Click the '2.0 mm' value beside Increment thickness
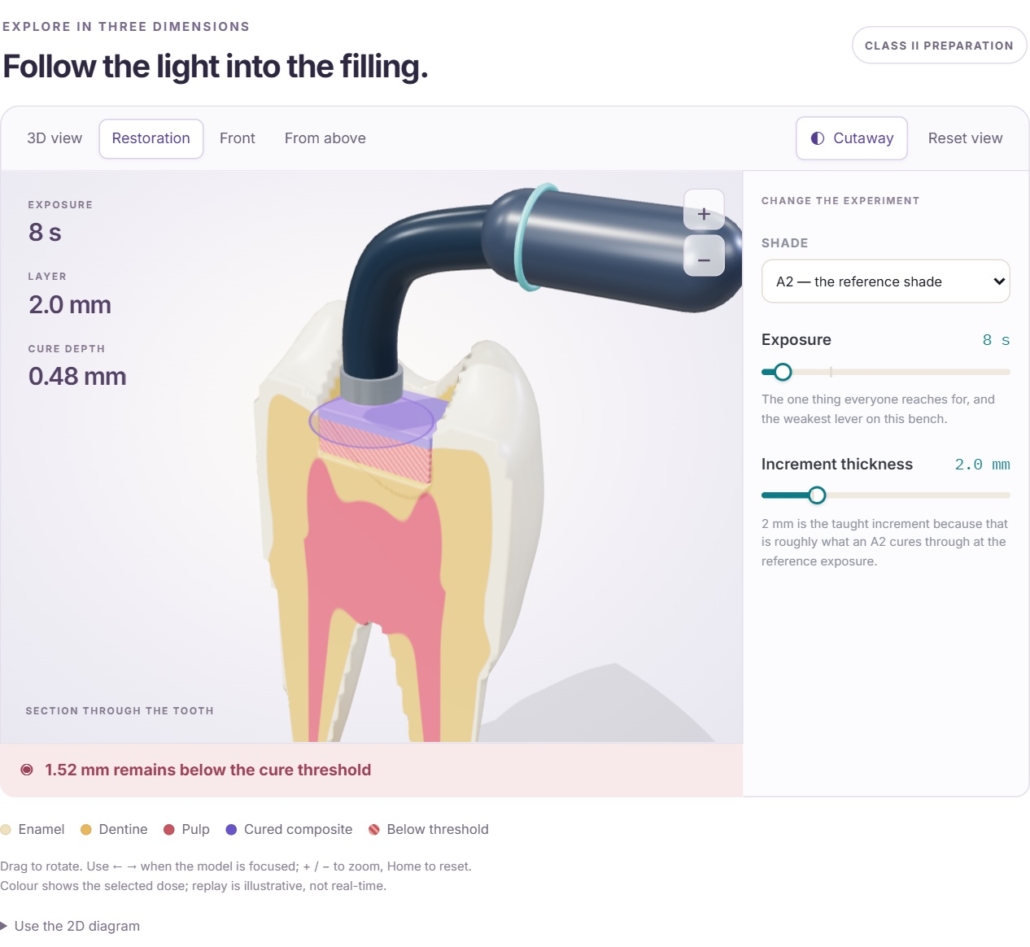This screenshot has width=1030, height=947. pos(982,465)
